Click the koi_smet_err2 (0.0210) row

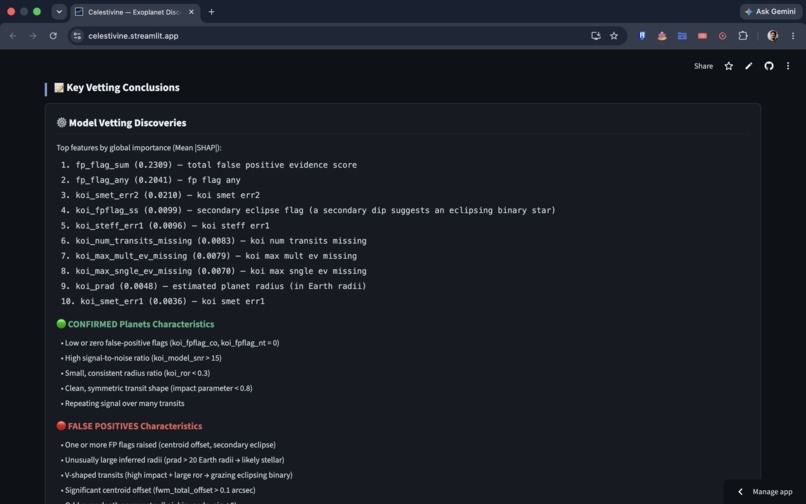point(160,195)
